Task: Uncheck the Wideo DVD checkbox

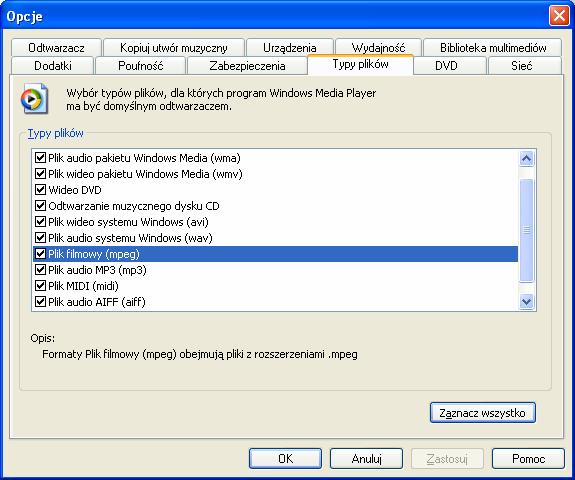Action: 40,190
